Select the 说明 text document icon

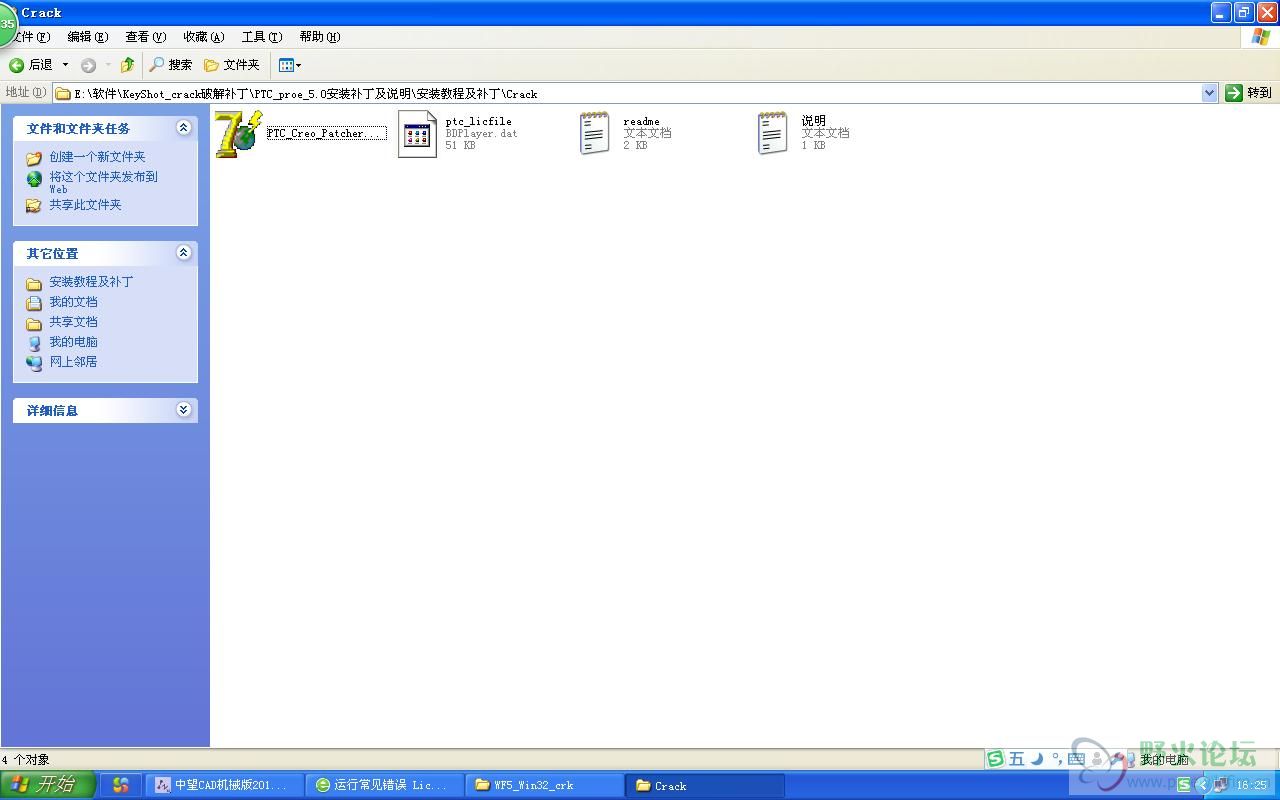coord(772,133)
